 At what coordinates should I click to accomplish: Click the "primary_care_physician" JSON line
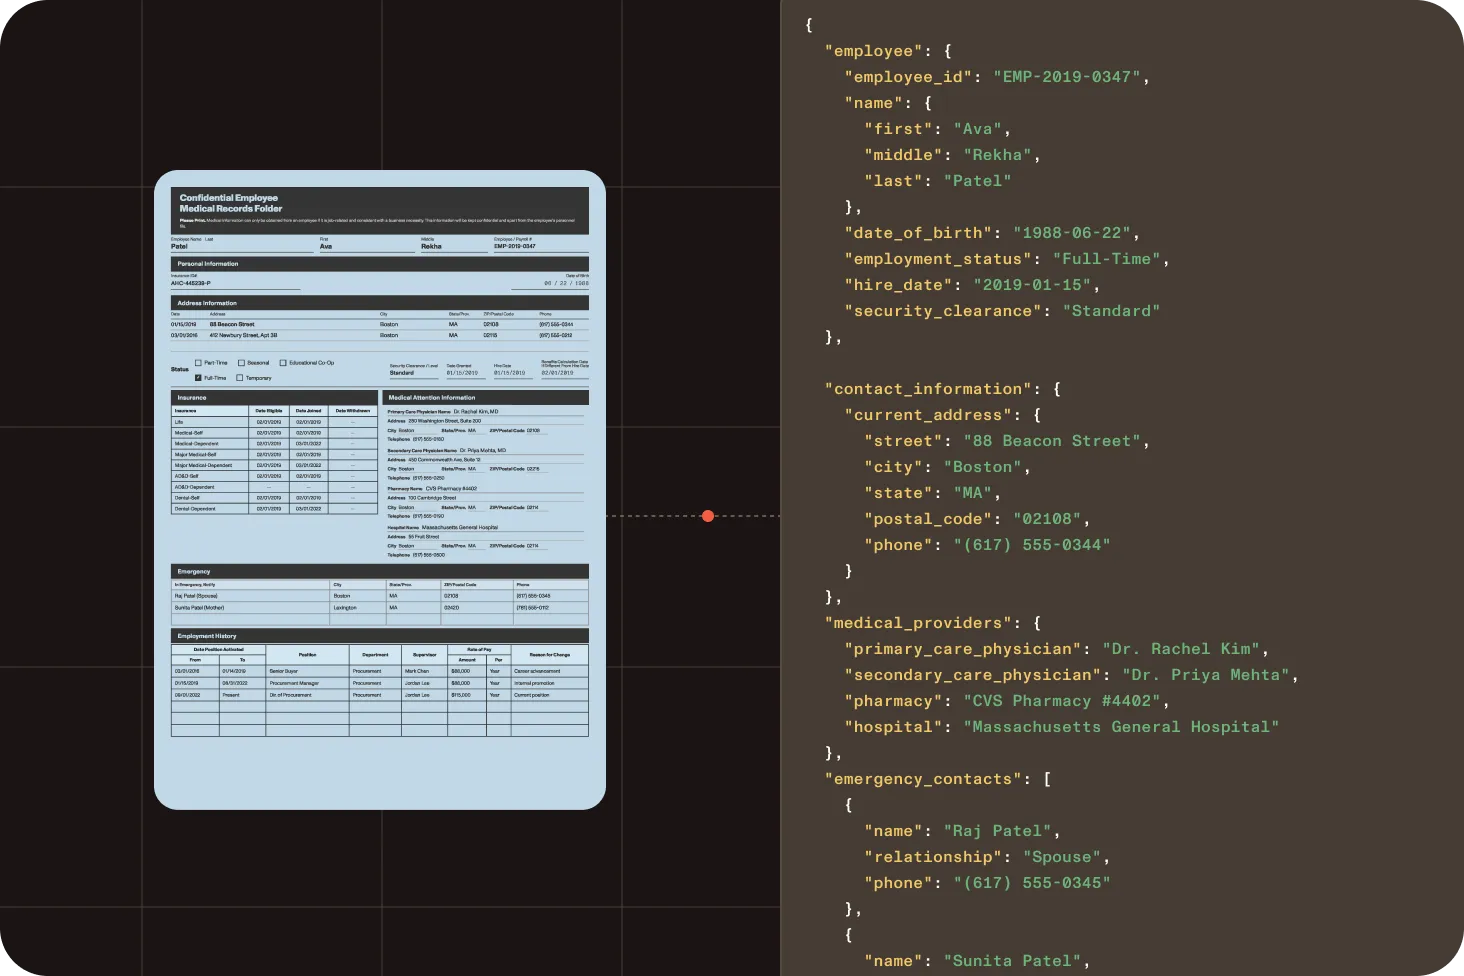(1057, 649)
